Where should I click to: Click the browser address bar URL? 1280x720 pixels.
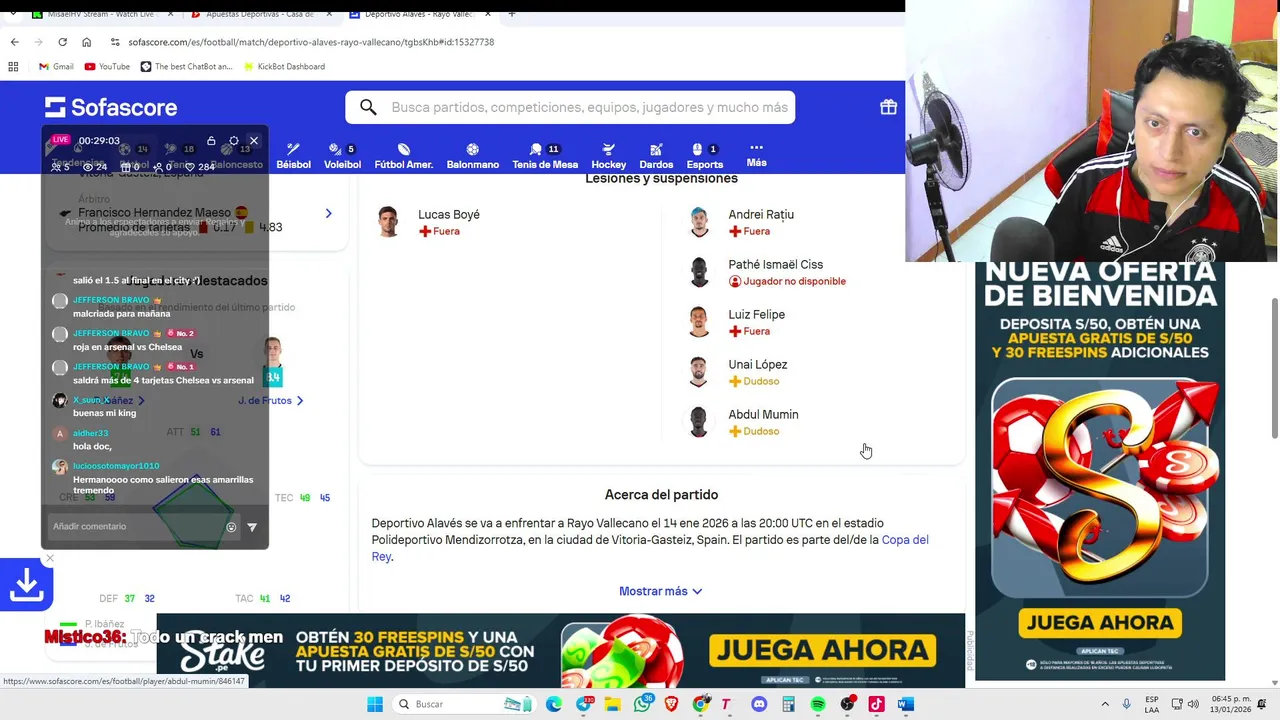311,42
